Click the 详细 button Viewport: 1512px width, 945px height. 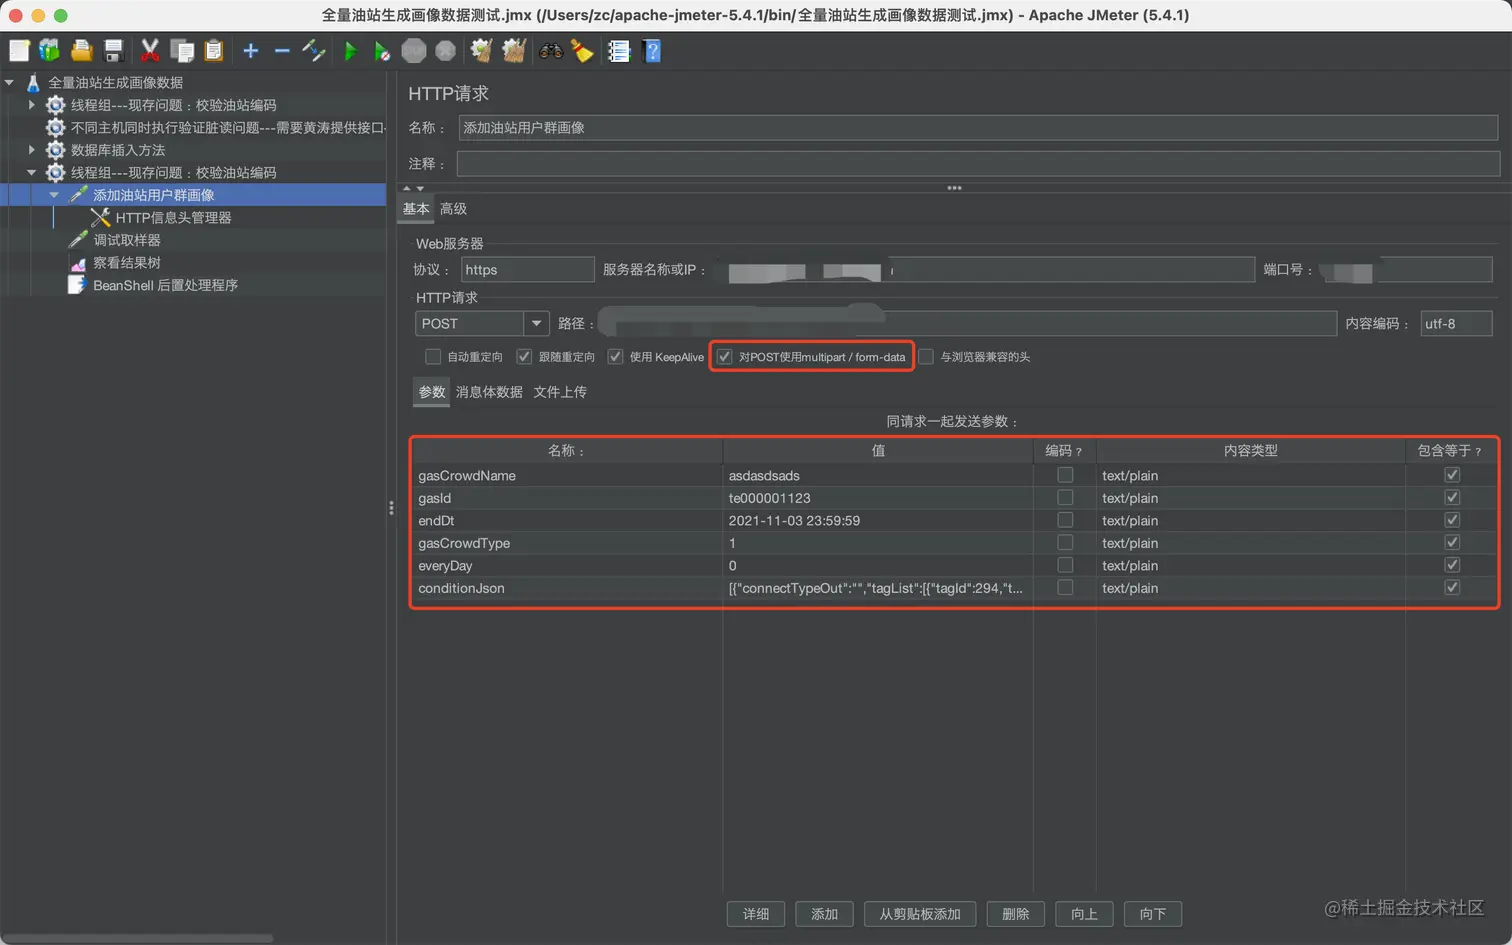(756, 914)
